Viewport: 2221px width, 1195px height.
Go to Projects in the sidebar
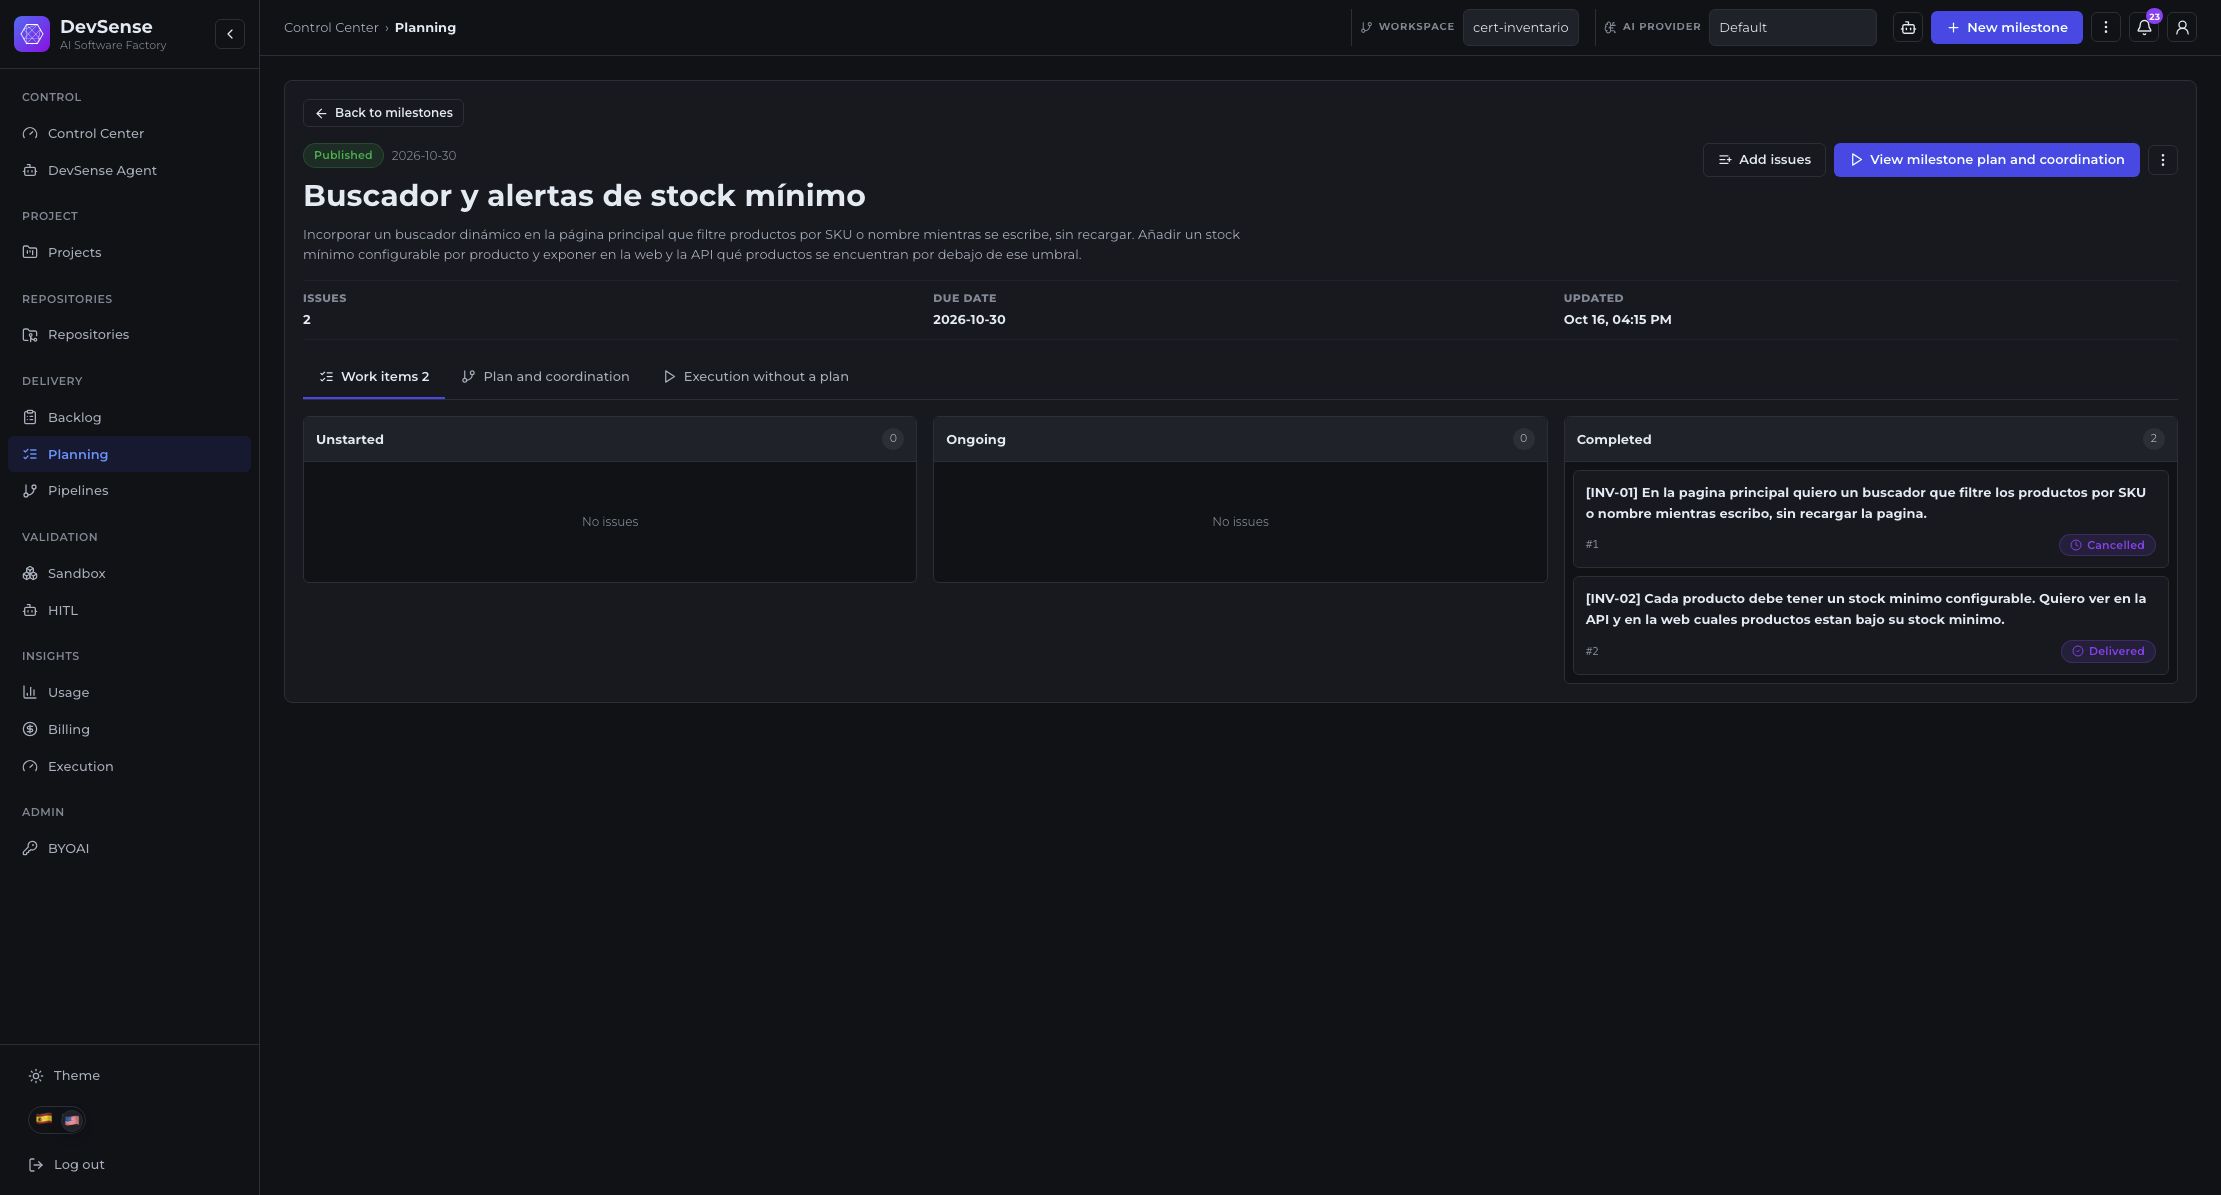129,253
